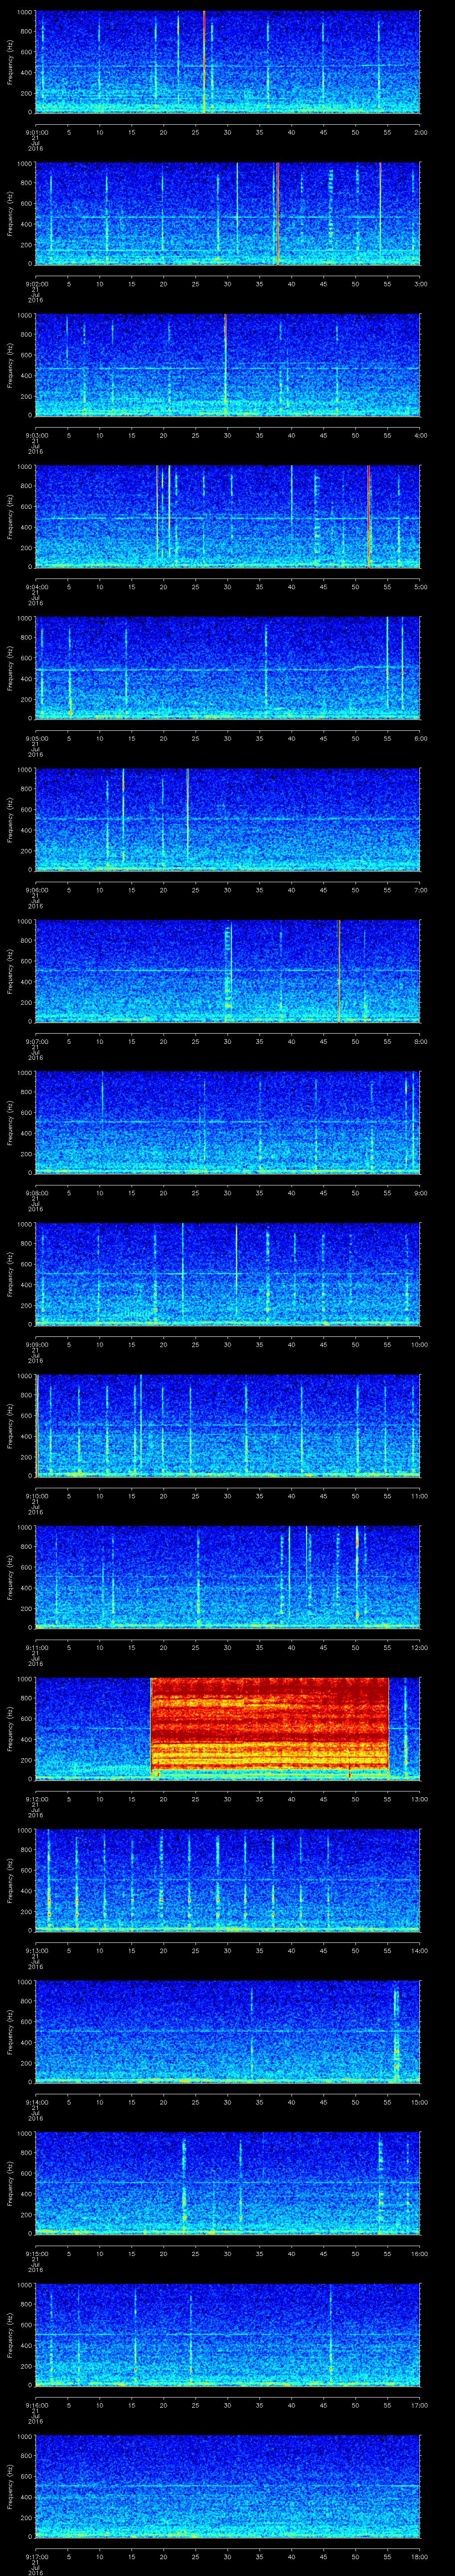Click the spectrogram panel starting at 9:10:00

(x=228, y=1425)
